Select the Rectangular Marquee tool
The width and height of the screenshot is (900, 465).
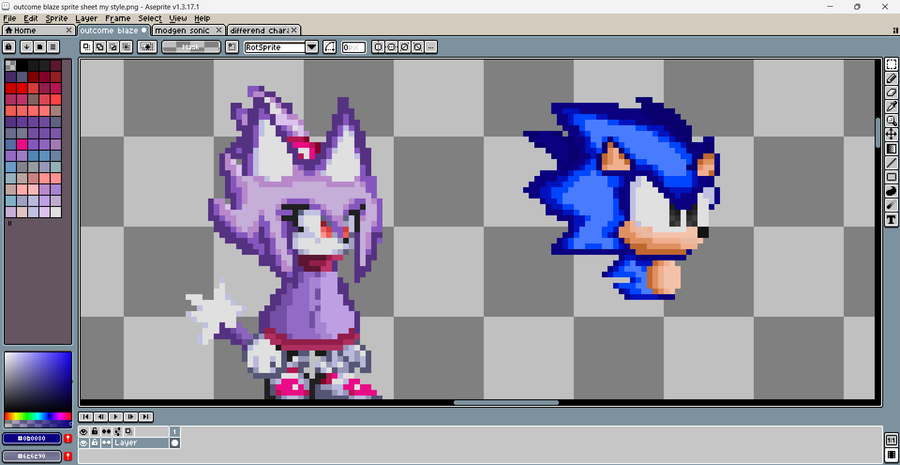coord(891,64)
